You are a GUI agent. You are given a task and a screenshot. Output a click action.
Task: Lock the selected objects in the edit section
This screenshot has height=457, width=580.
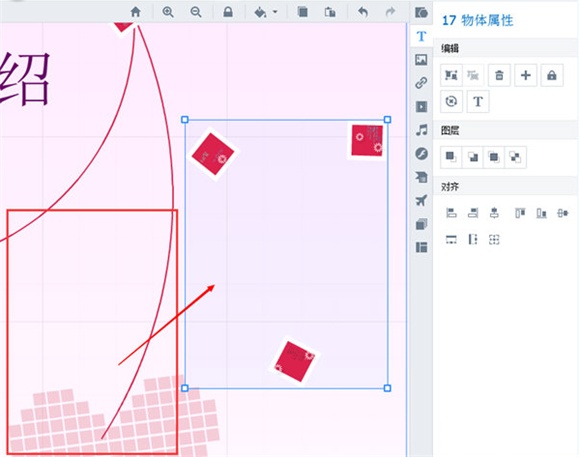coord(552,75)
